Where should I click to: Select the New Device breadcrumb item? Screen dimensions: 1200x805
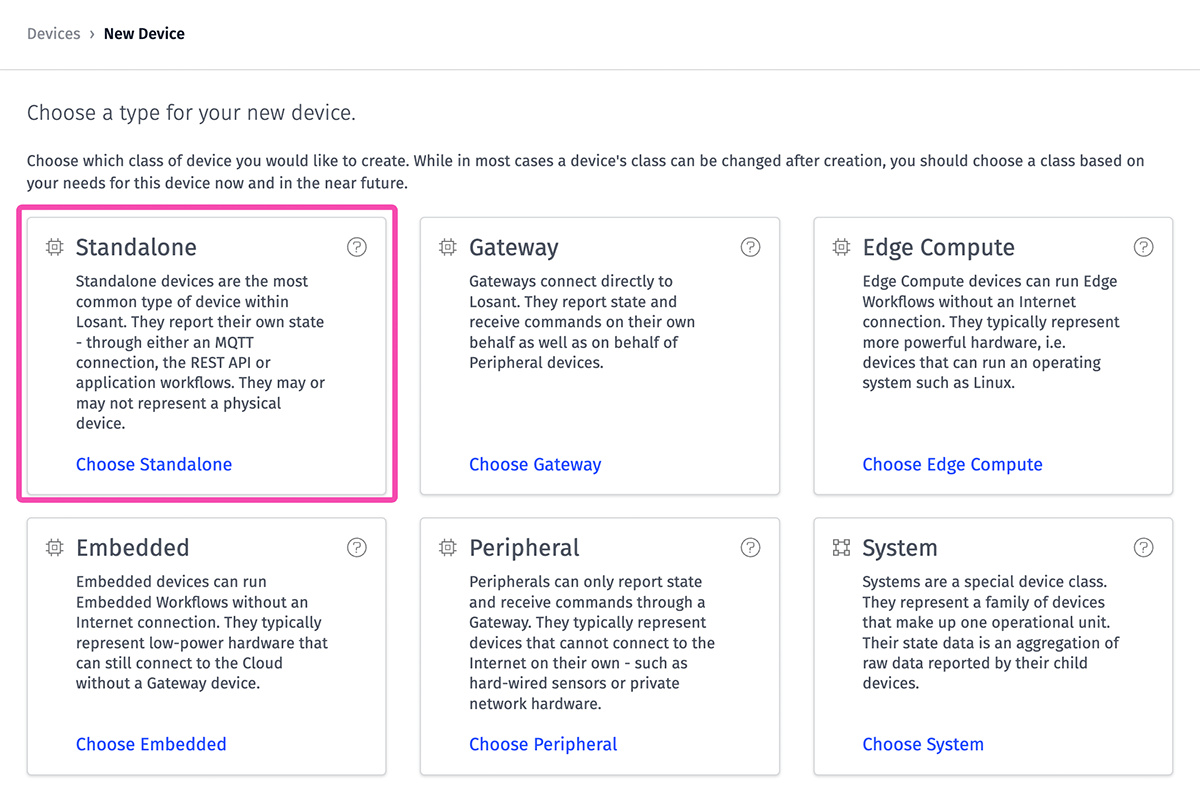[x=144, y=34]
